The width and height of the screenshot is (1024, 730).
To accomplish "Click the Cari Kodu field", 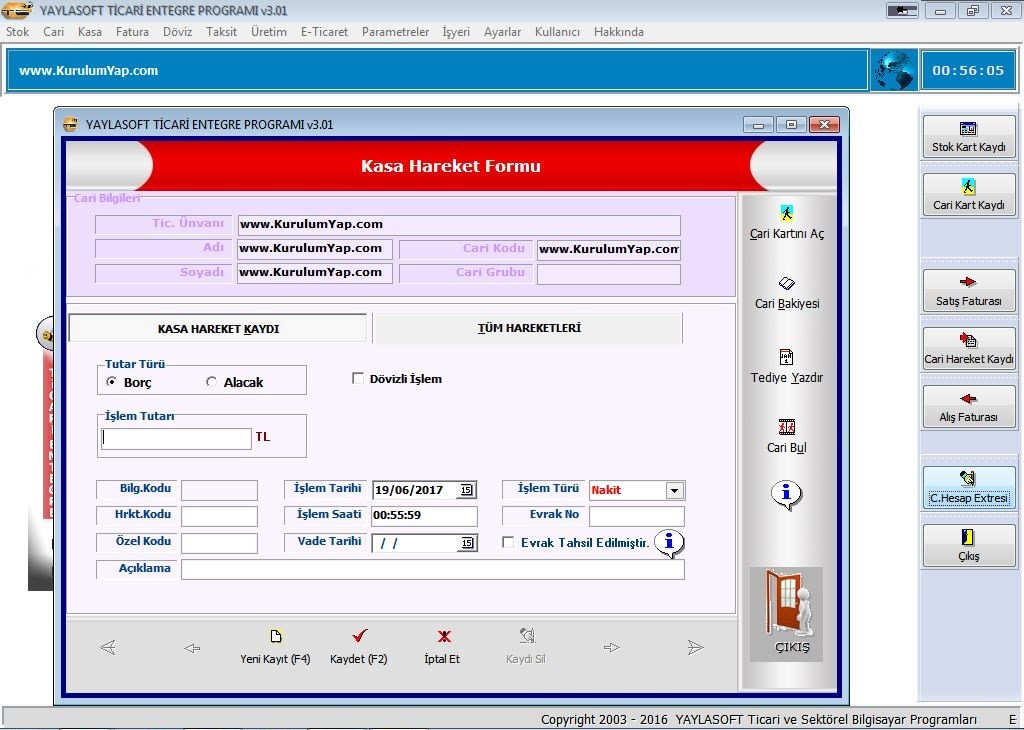I will point(609,249).
